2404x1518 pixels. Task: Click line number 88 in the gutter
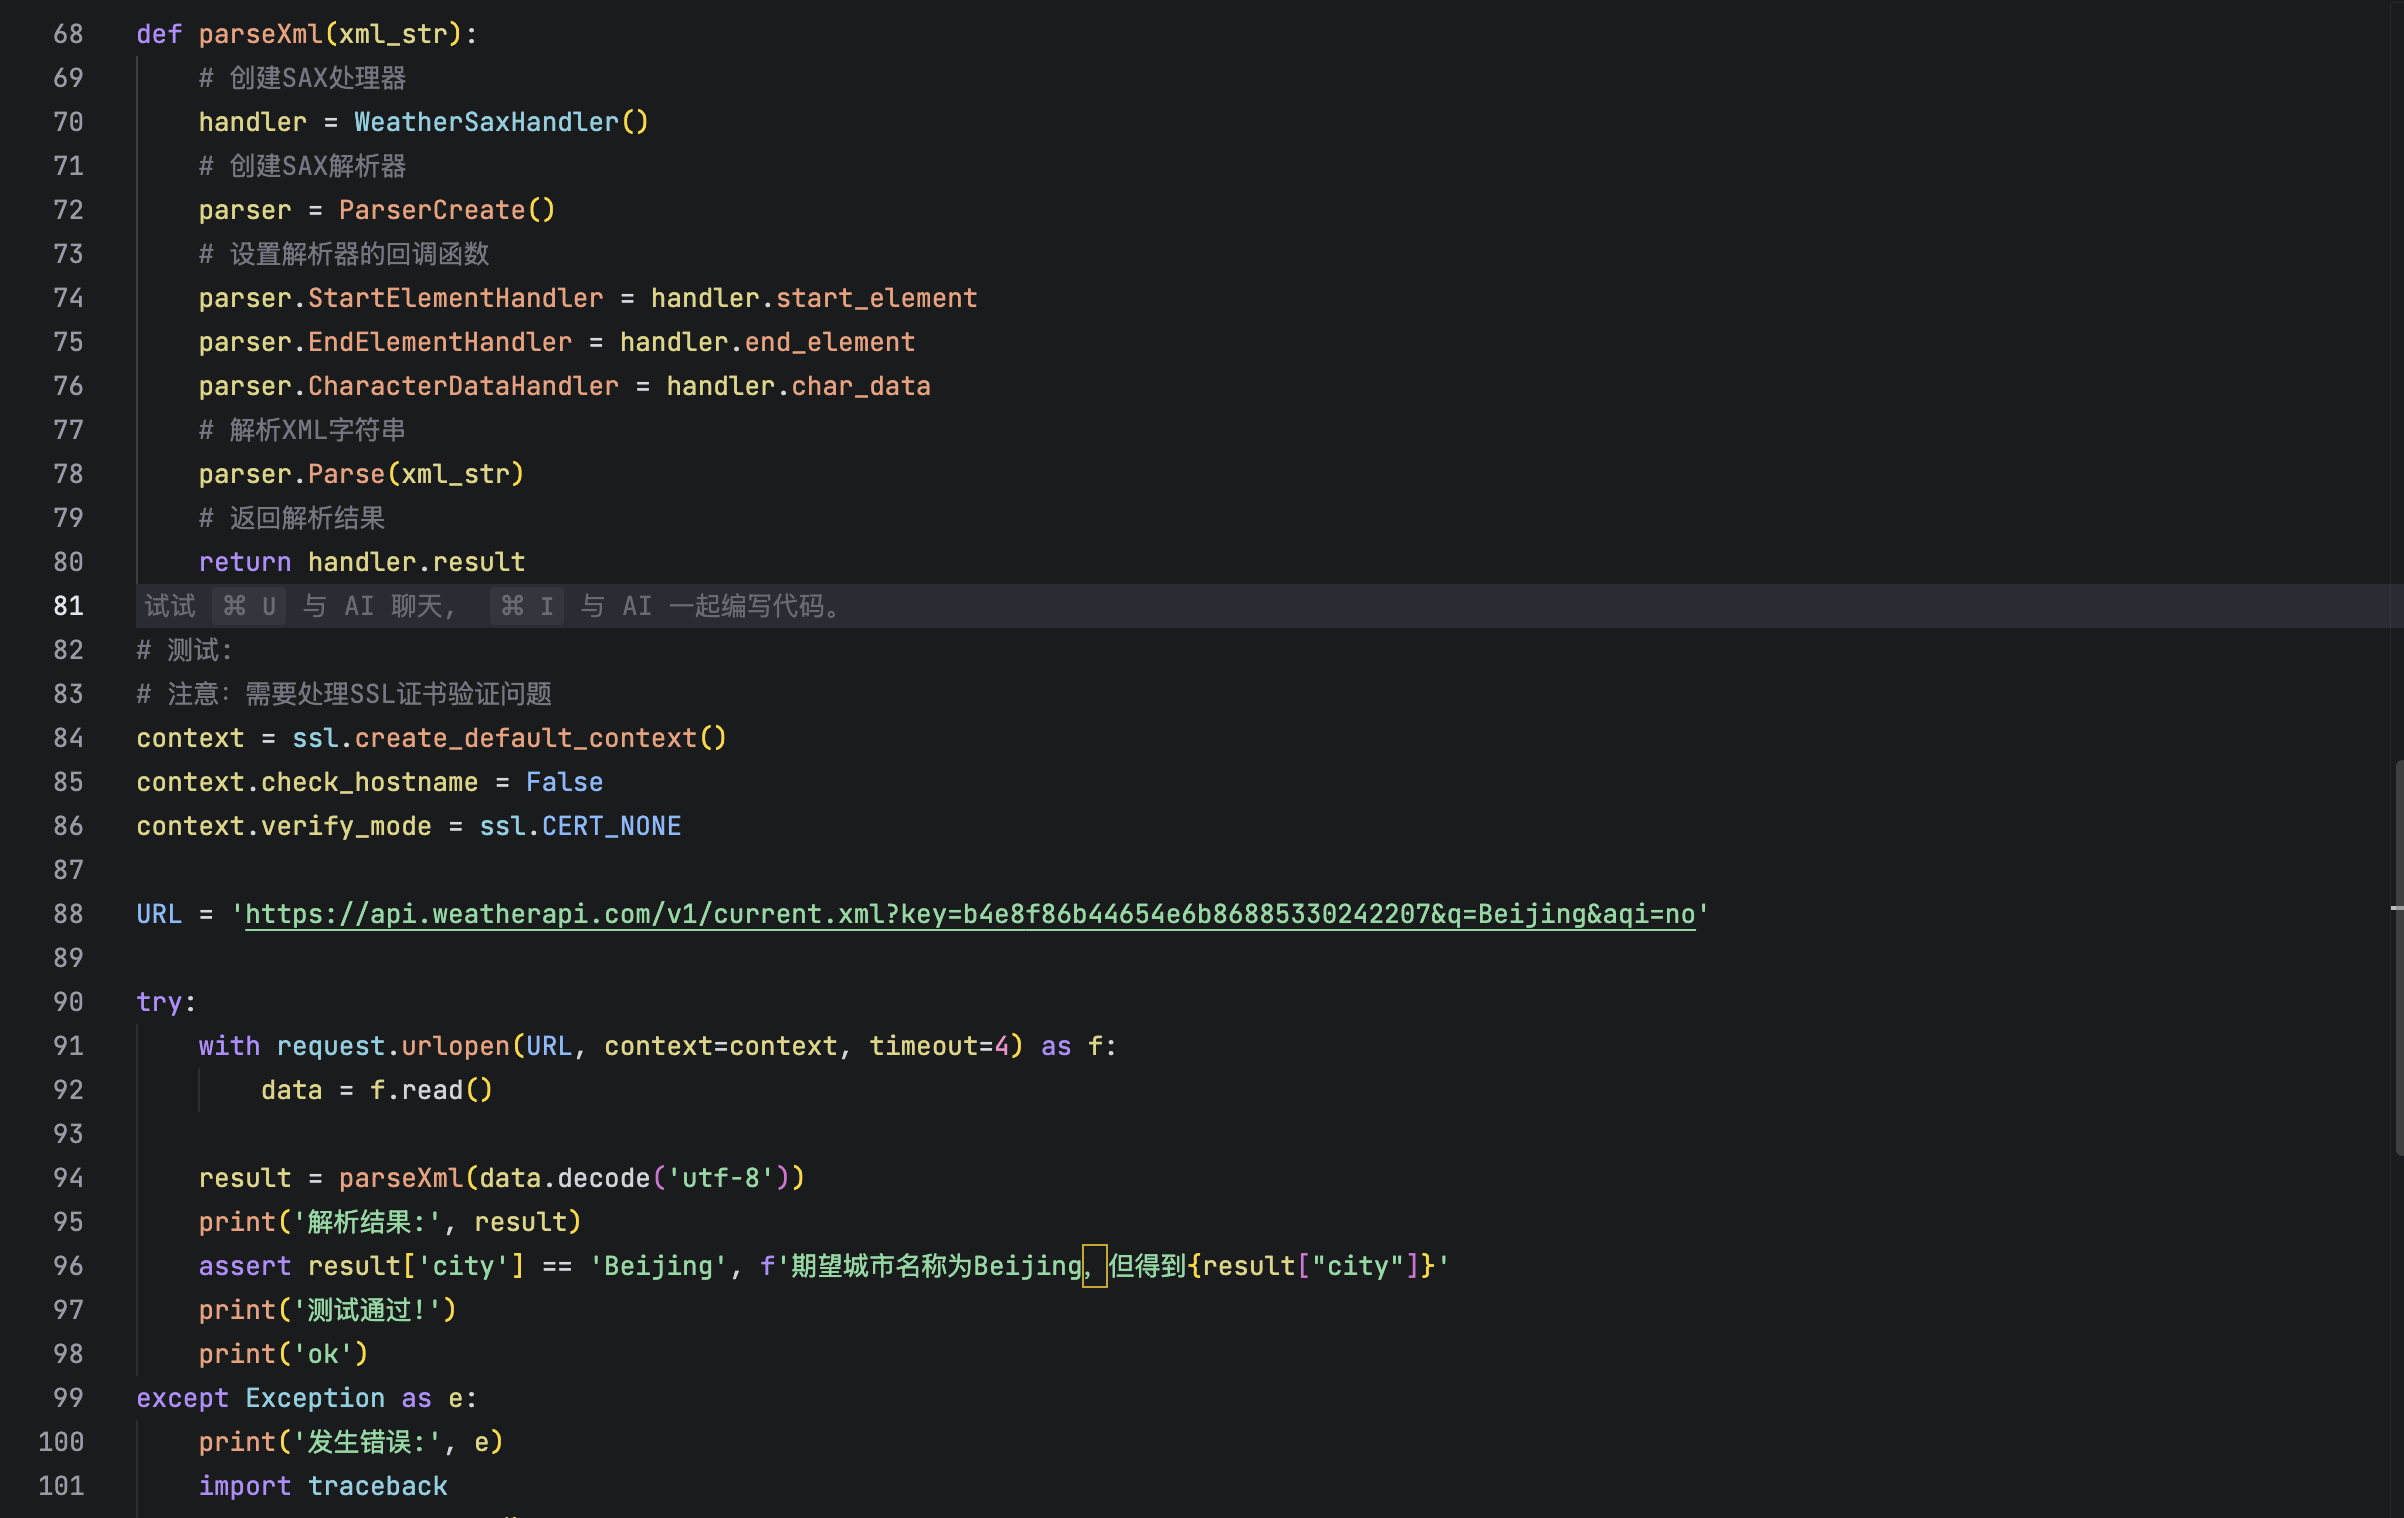coord(68,914)
